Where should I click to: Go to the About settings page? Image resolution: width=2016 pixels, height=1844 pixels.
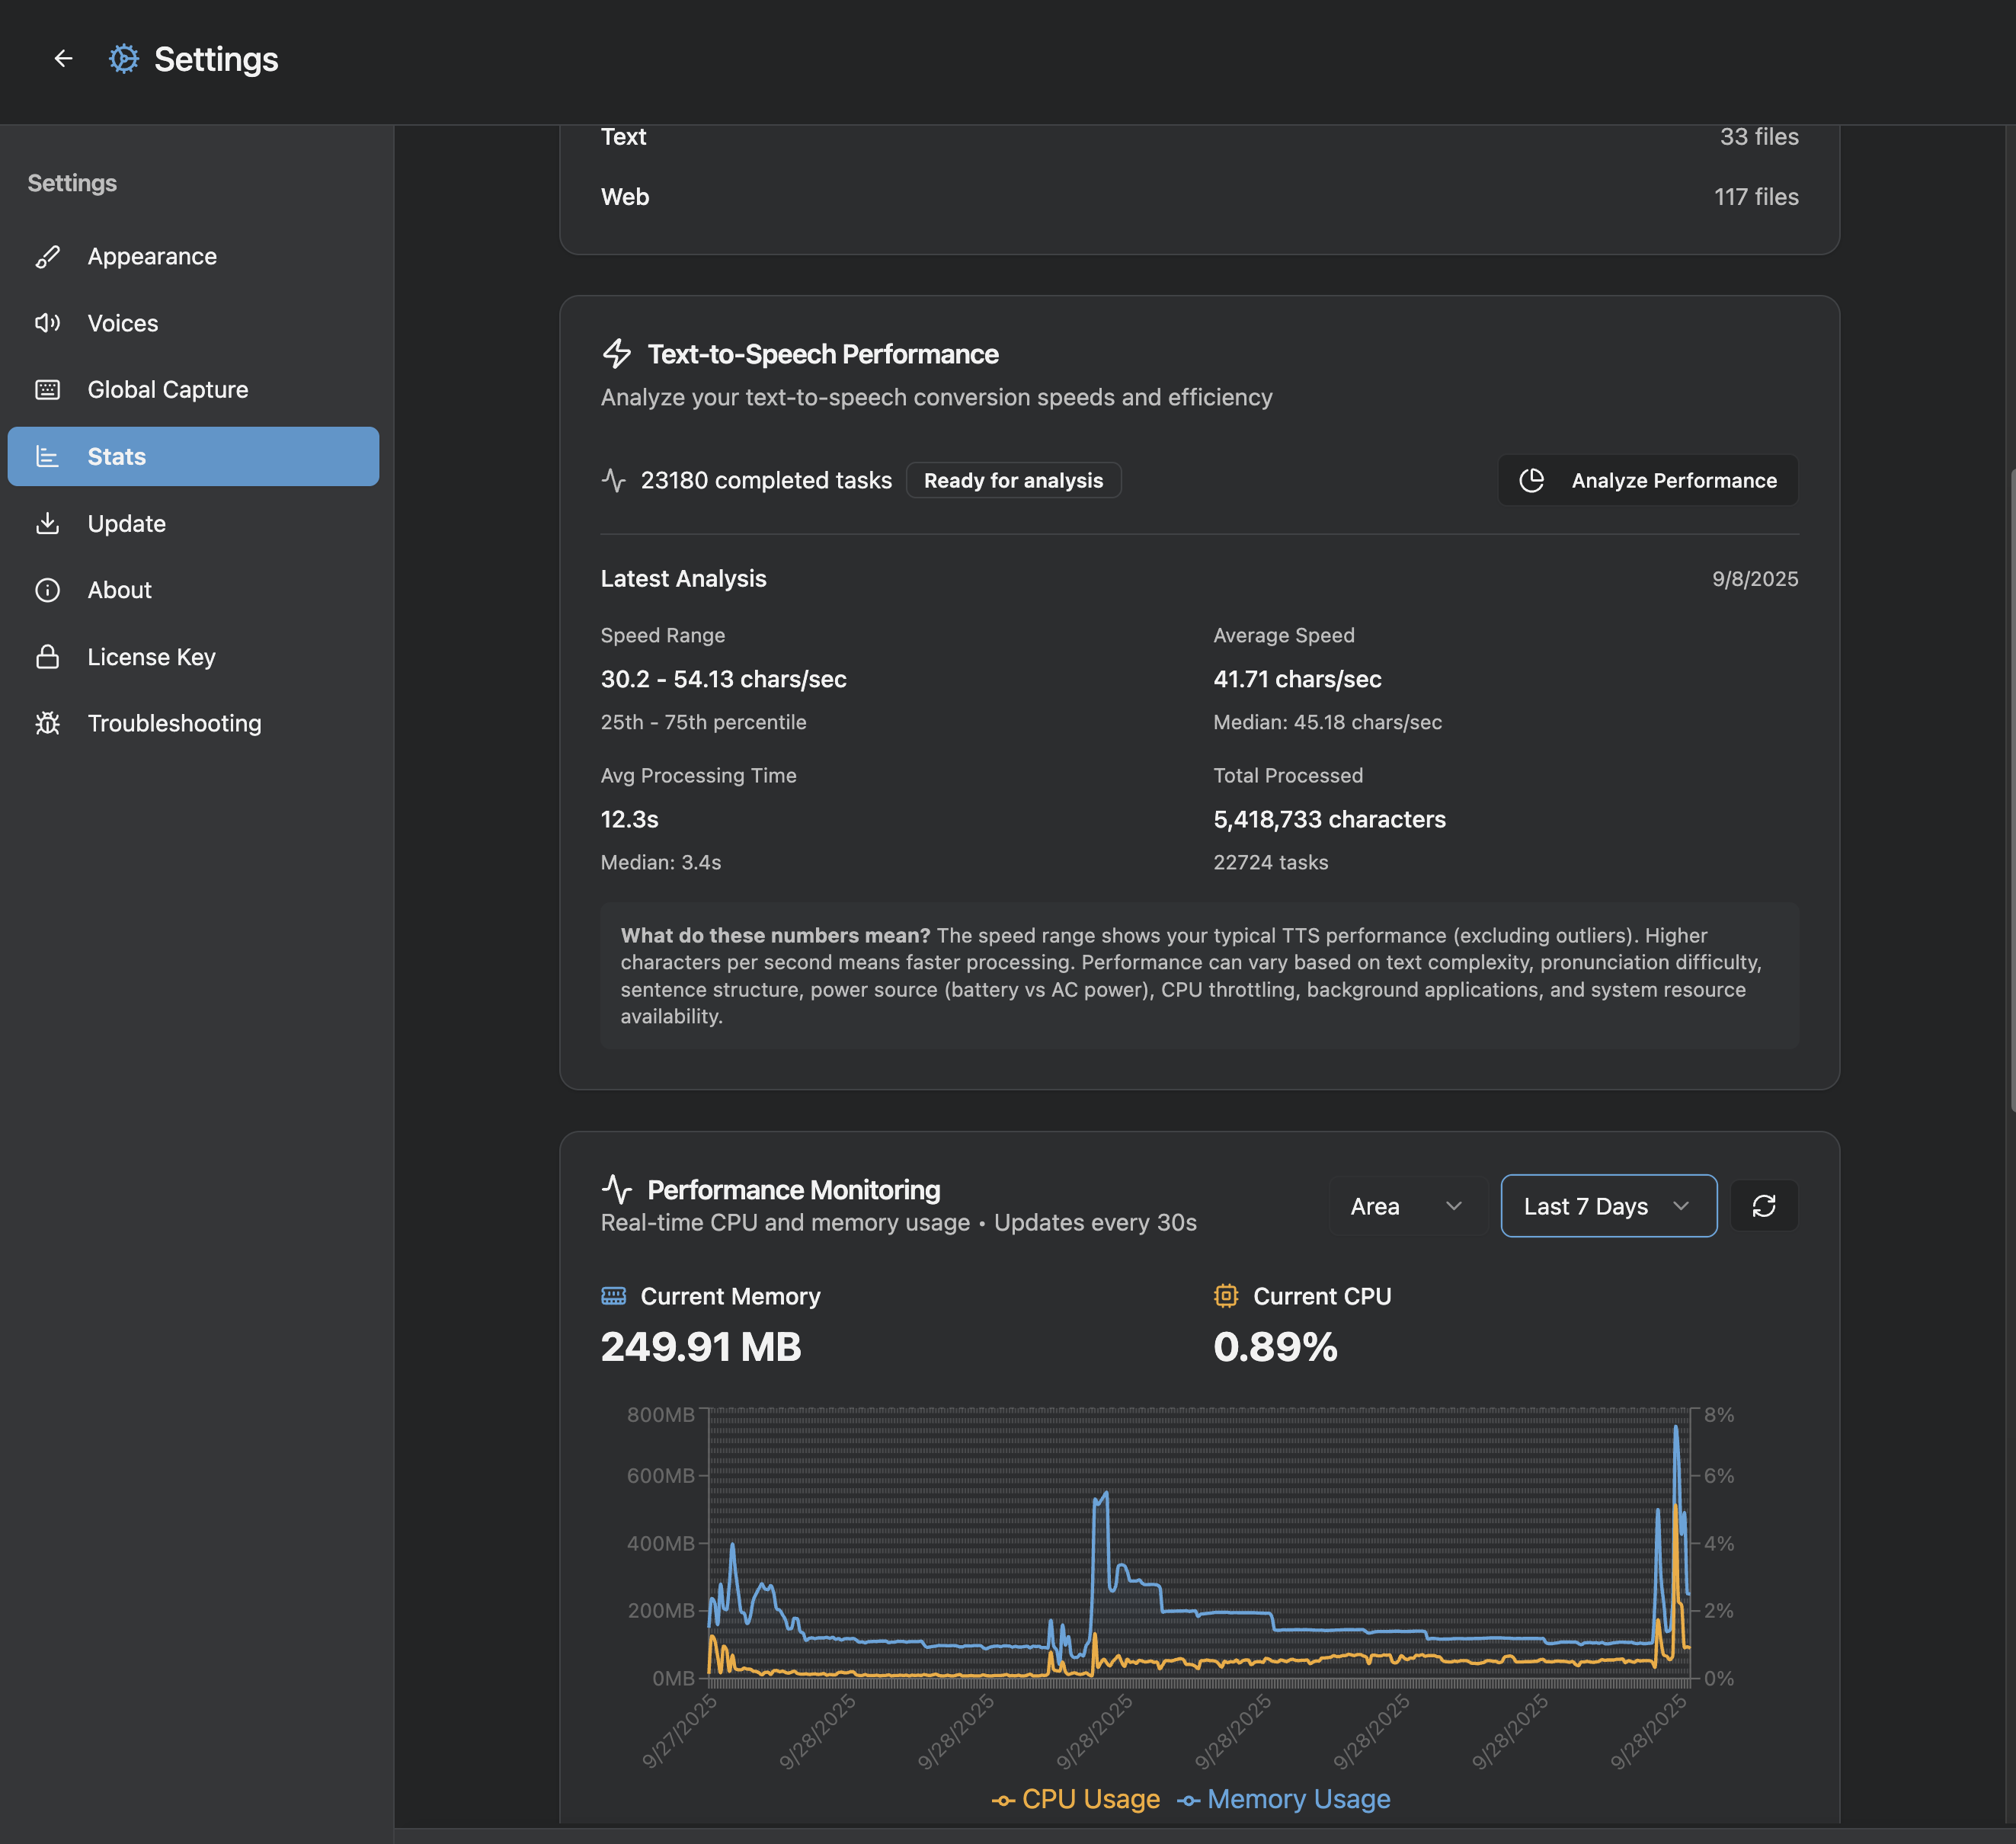pyautogui.click(x=120, y=590)
